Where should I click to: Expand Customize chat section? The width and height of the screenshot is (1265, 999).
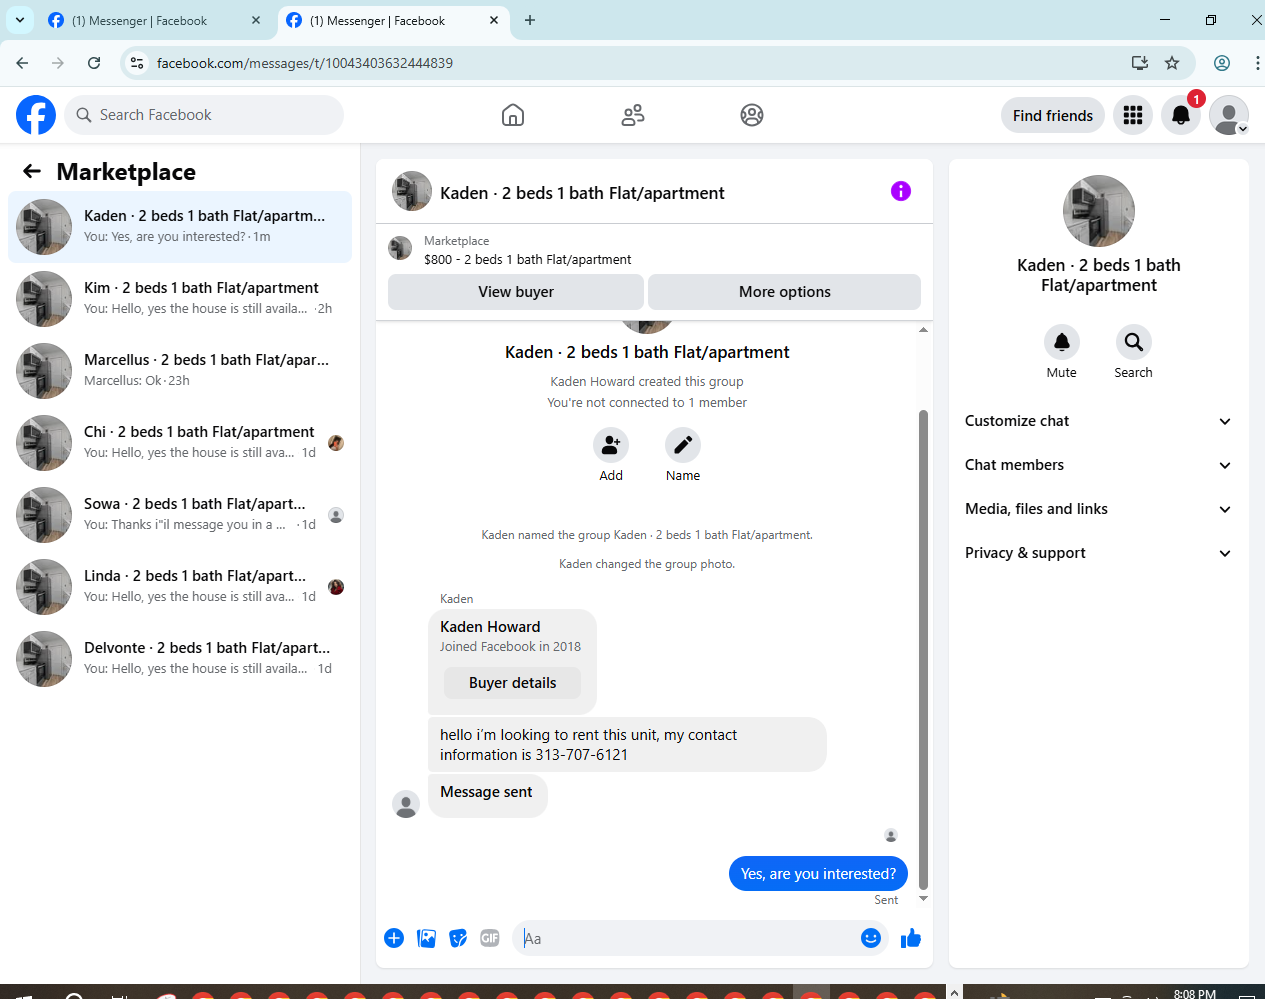pos(1098,421)
